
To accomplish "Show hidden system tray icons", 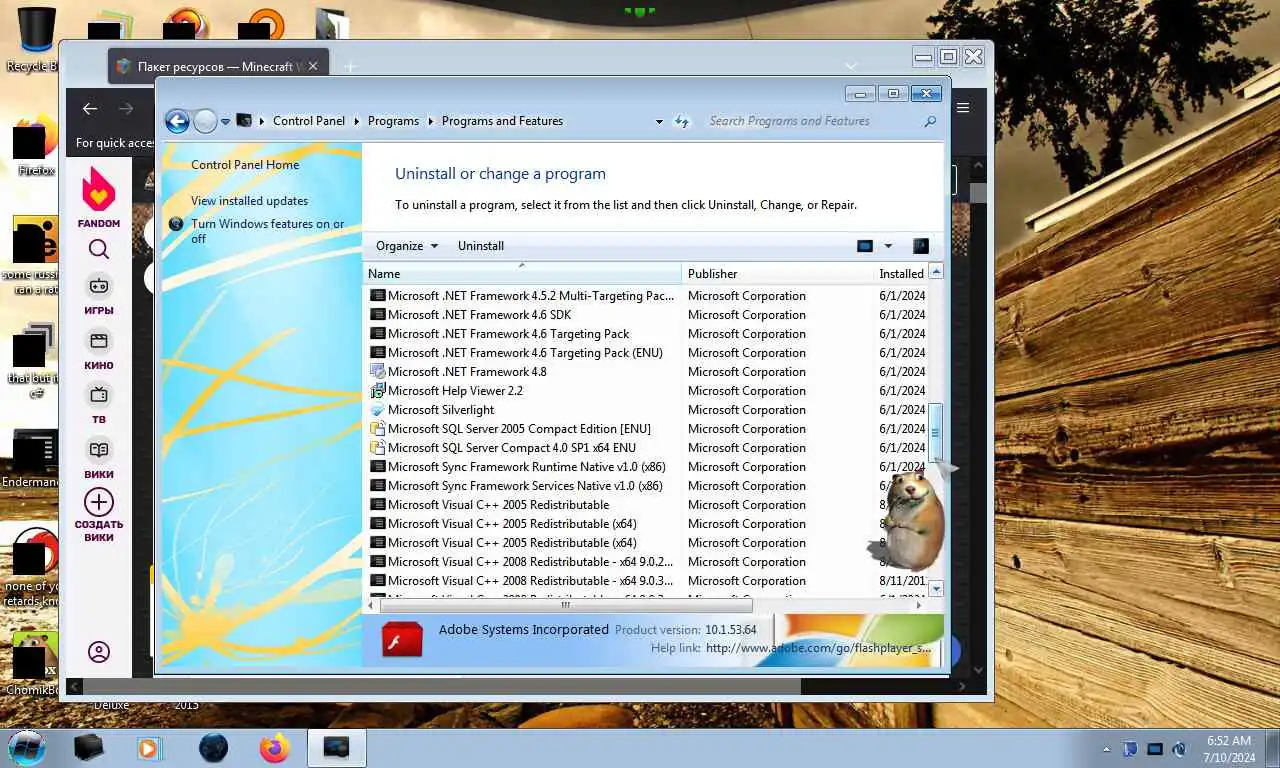I will (1106, 748).
